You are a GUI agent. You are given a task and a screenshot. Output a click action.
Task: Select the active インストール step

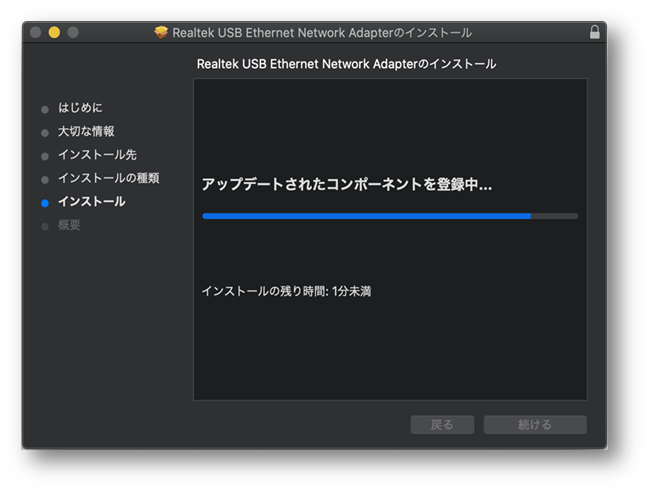[91, 202]
